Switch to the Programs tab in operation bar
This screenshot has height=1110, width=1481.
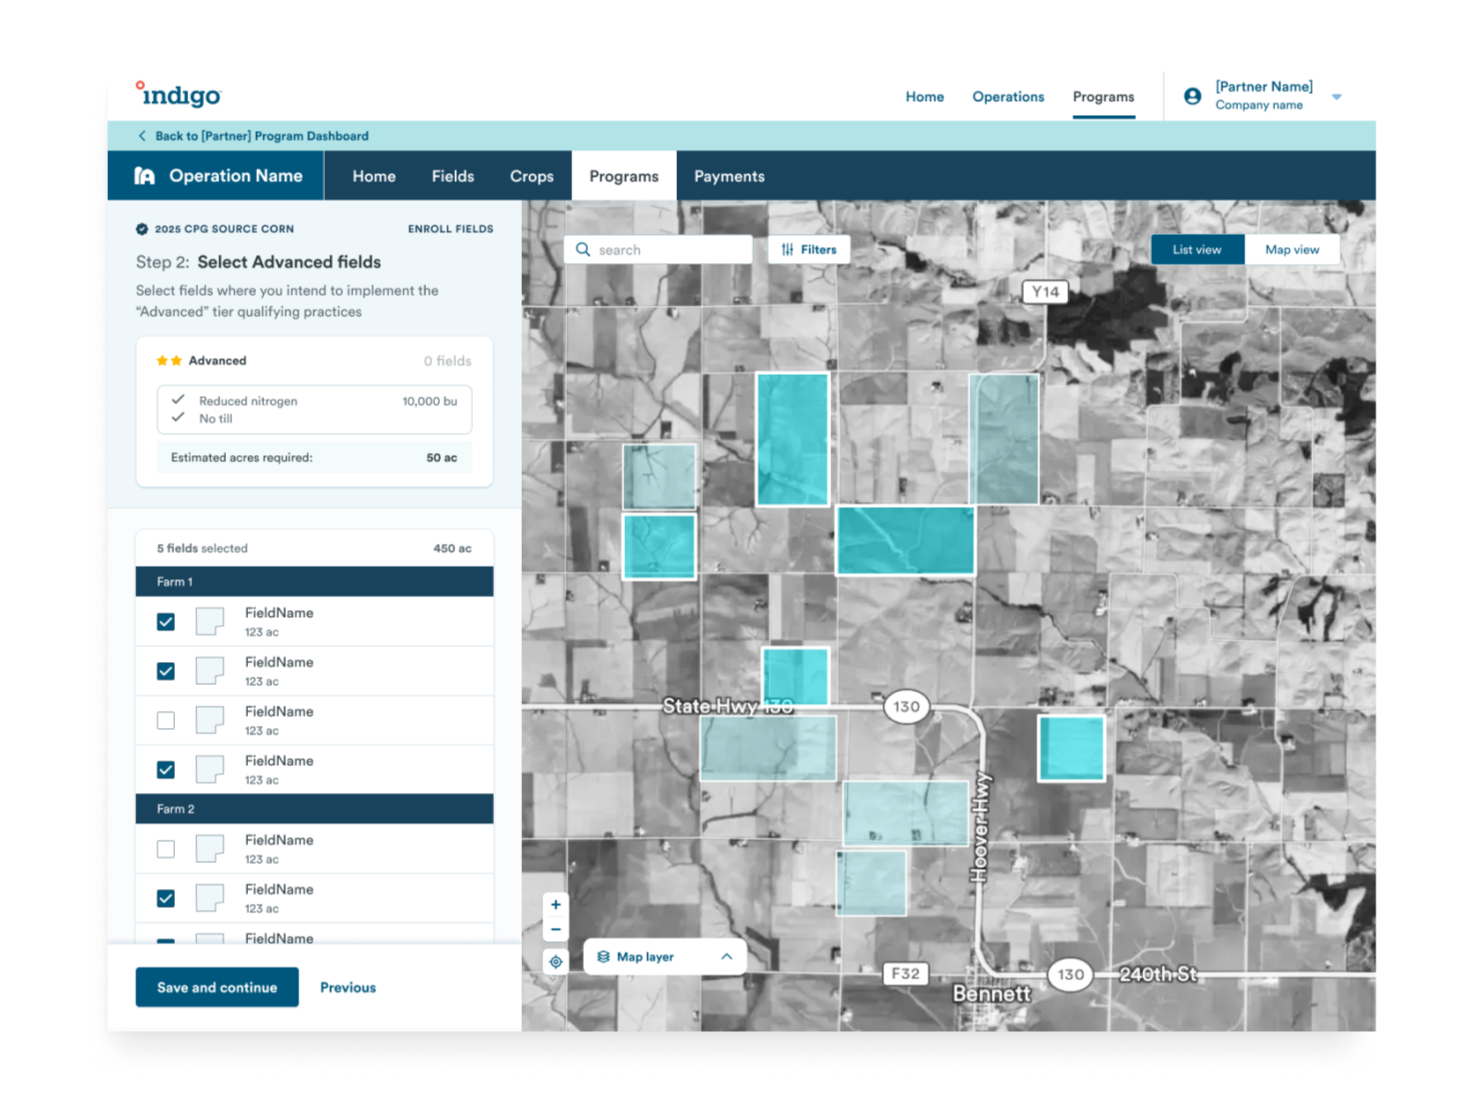(624, 176)
